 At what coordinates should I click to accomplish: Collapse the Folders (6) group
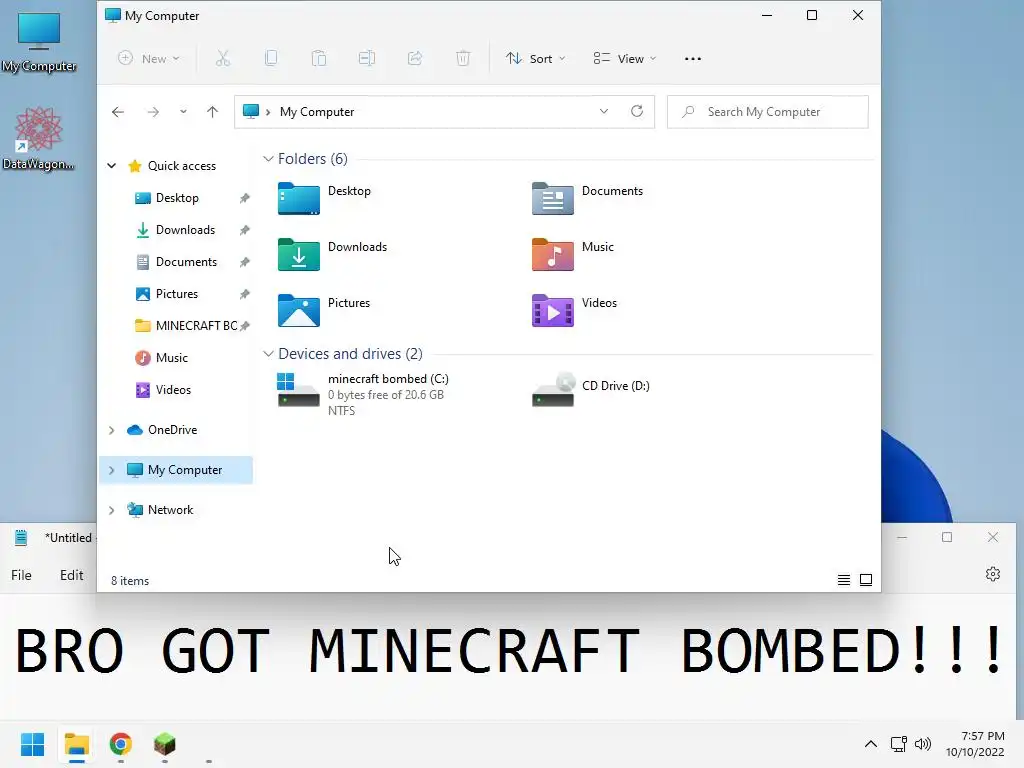(x=268, y=159)
